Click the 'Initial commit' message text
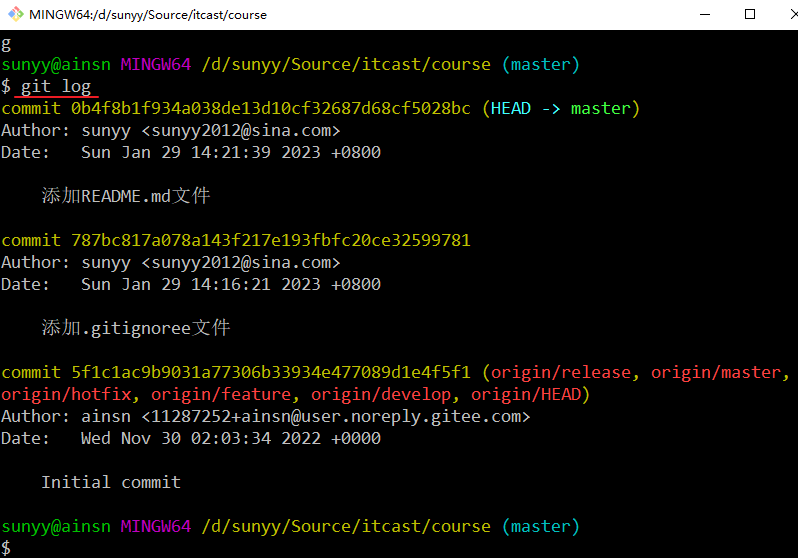798x558 pixels. point(111,482)
